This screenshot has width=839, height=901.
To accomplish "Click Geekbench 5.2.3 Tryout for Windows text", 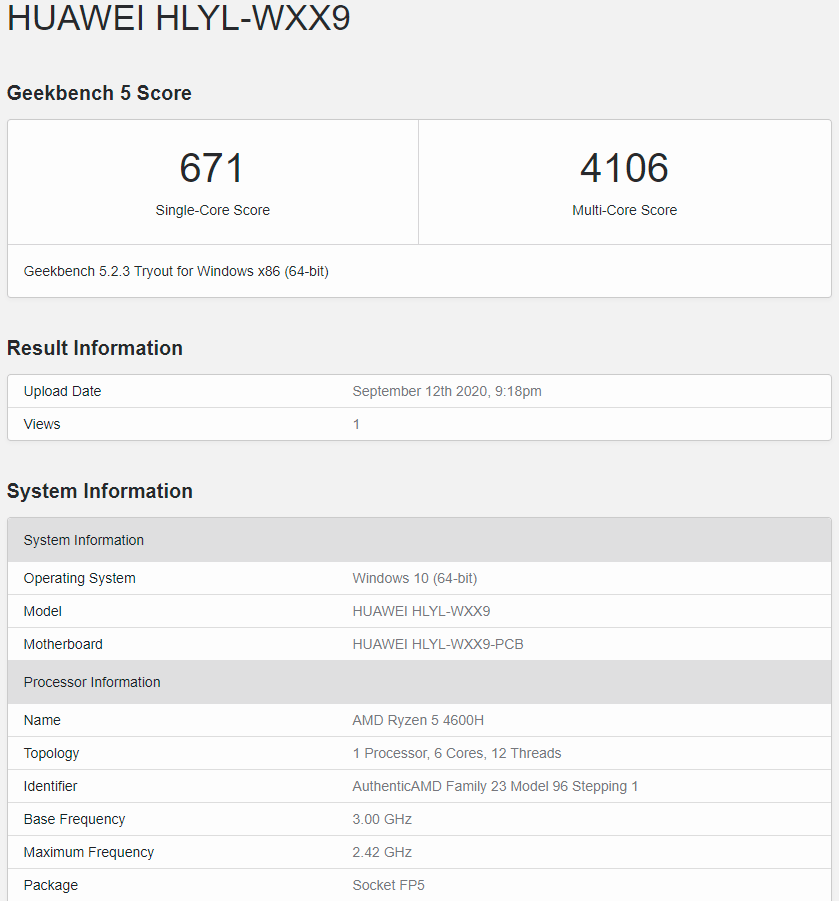I will (176, 271).
